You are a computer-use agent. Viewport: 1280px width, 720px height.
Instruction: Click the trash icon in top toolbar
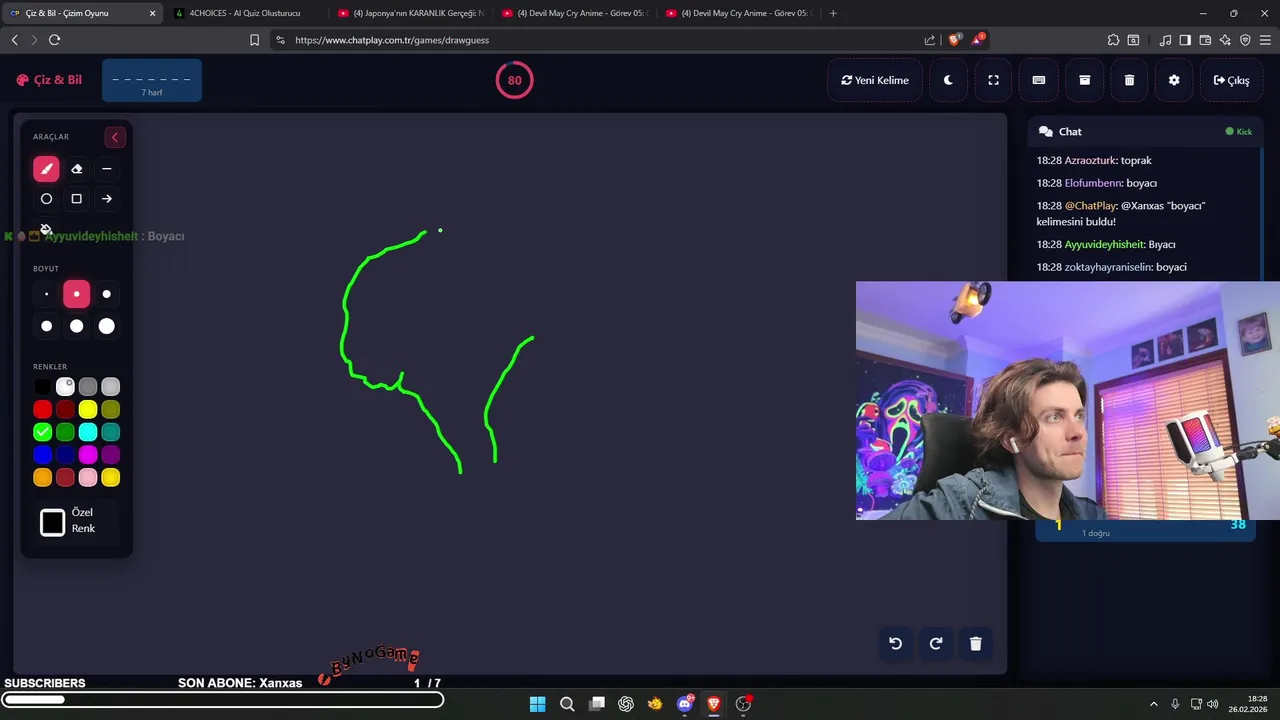click(1129, 80)
